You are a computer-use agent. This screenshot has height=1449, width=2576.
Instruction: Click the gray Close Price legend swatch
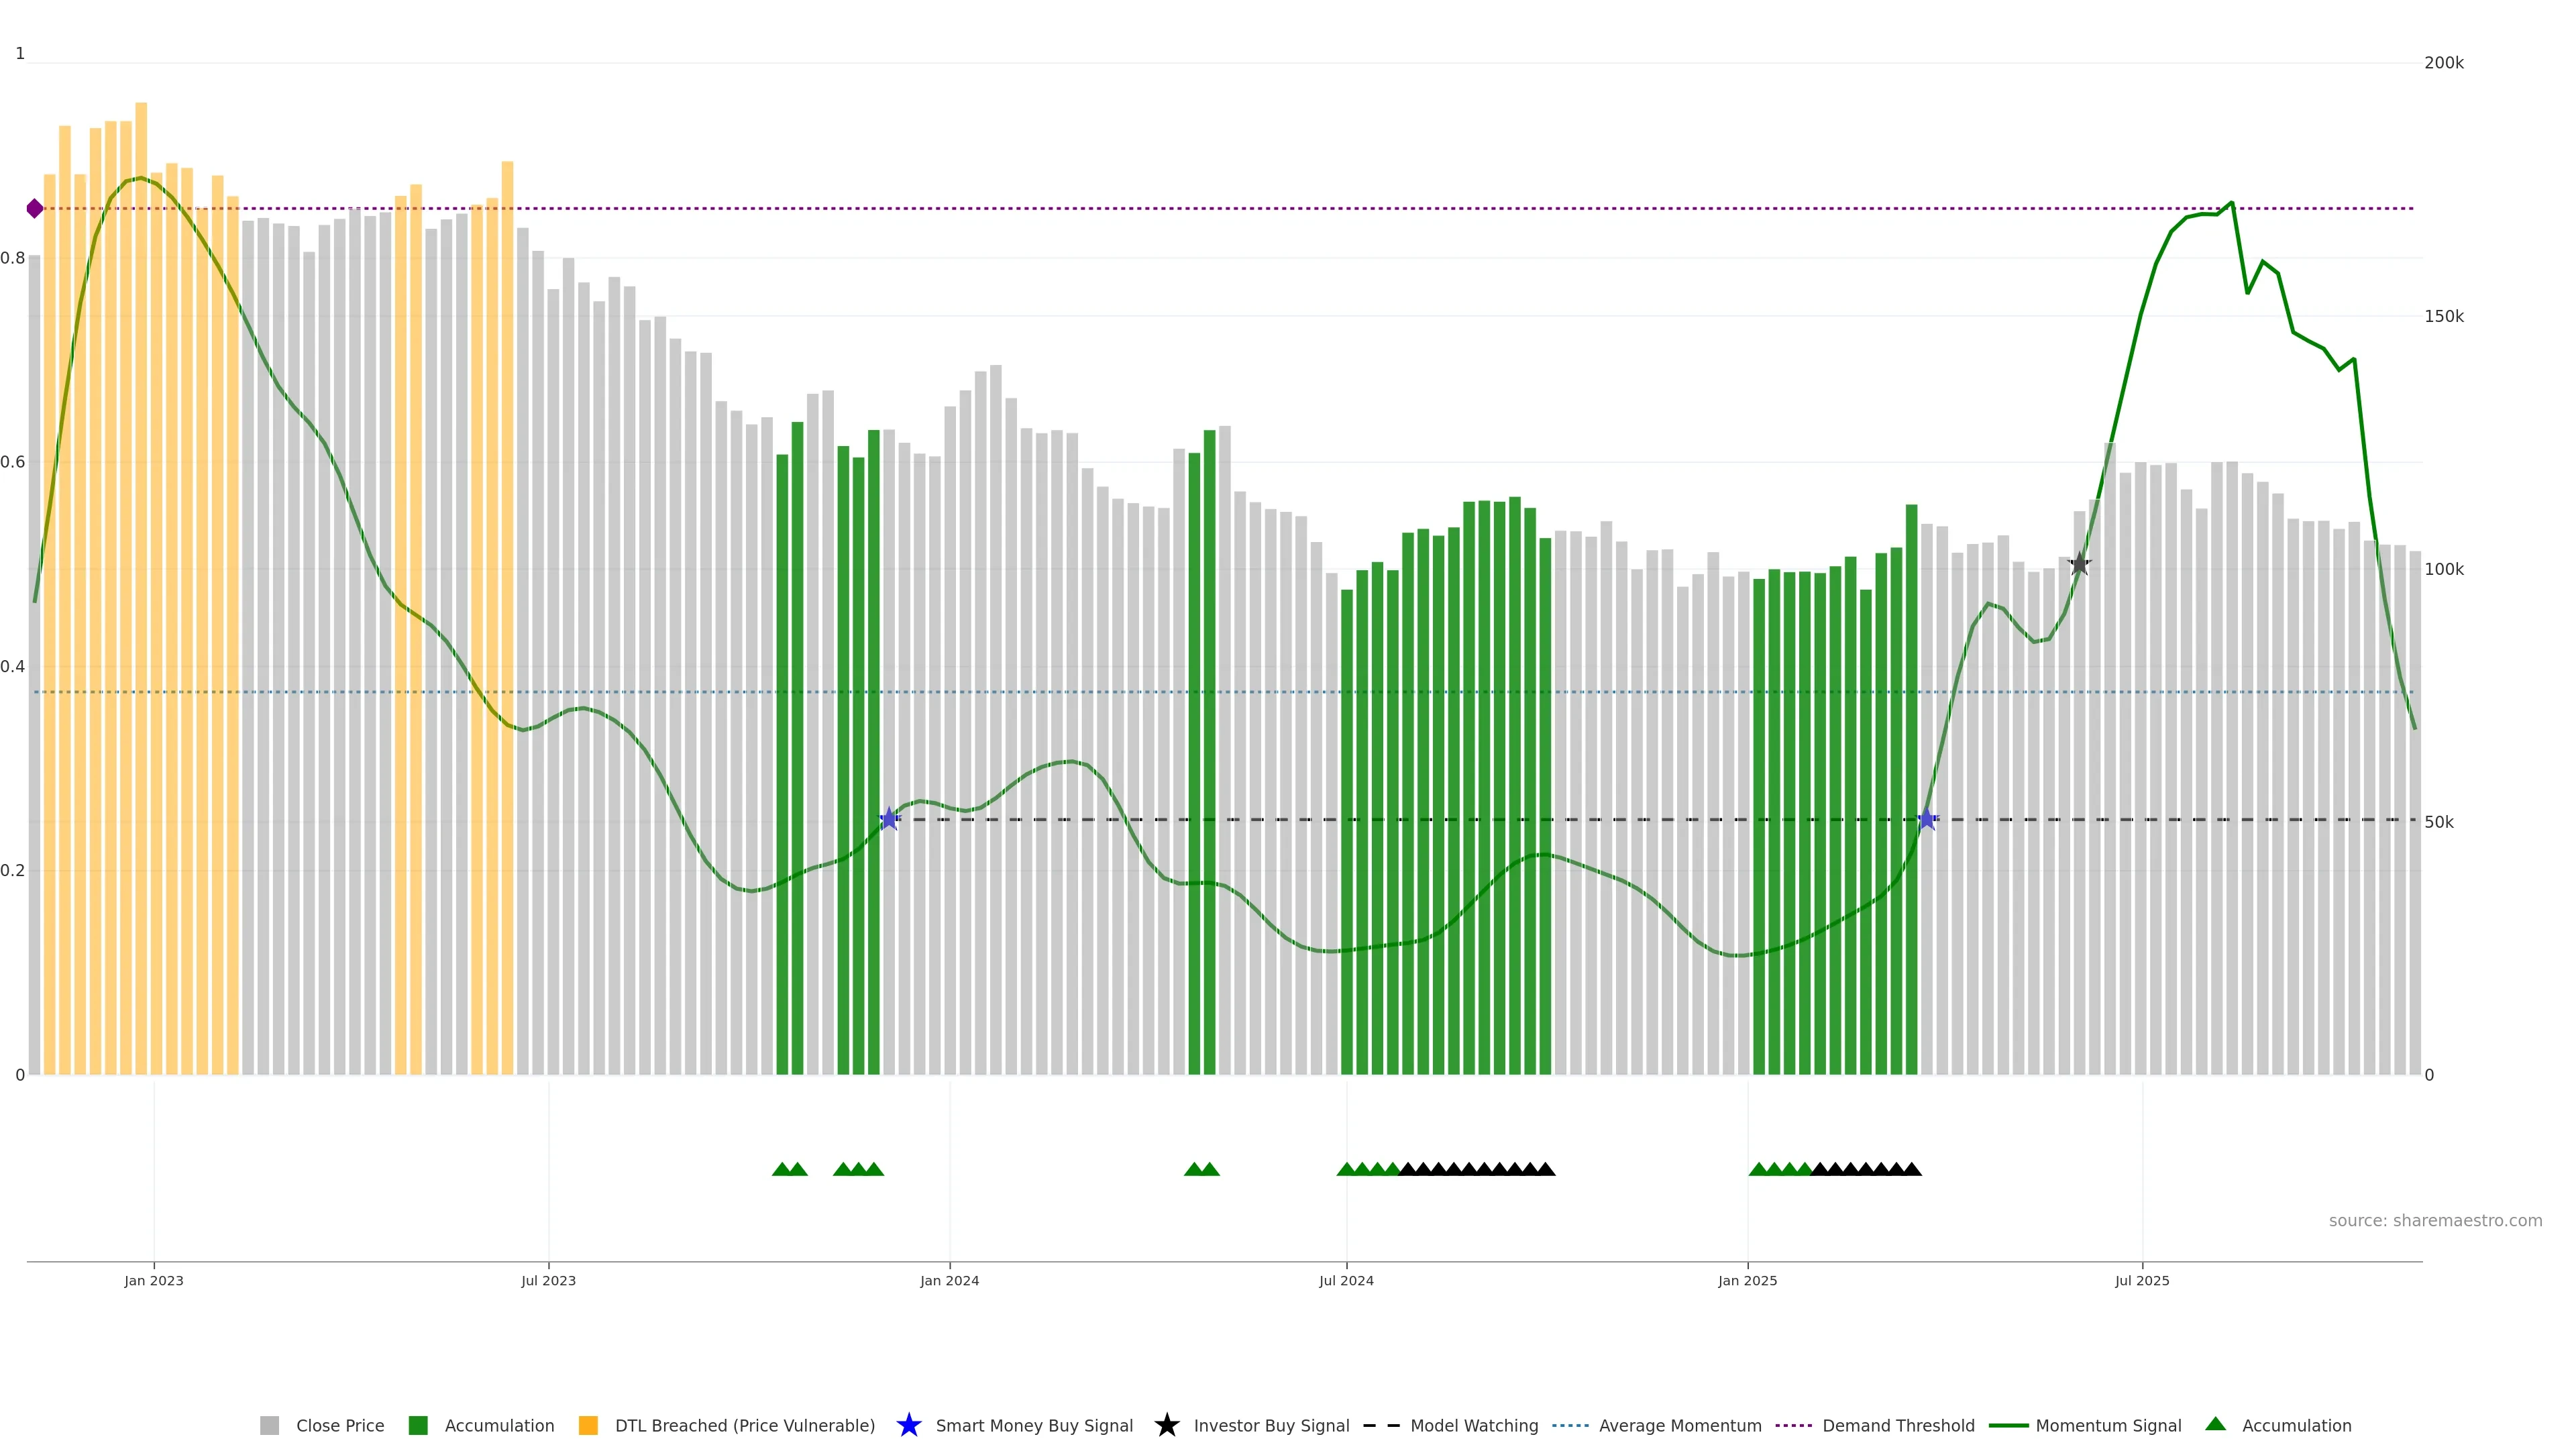(269, 1425)
